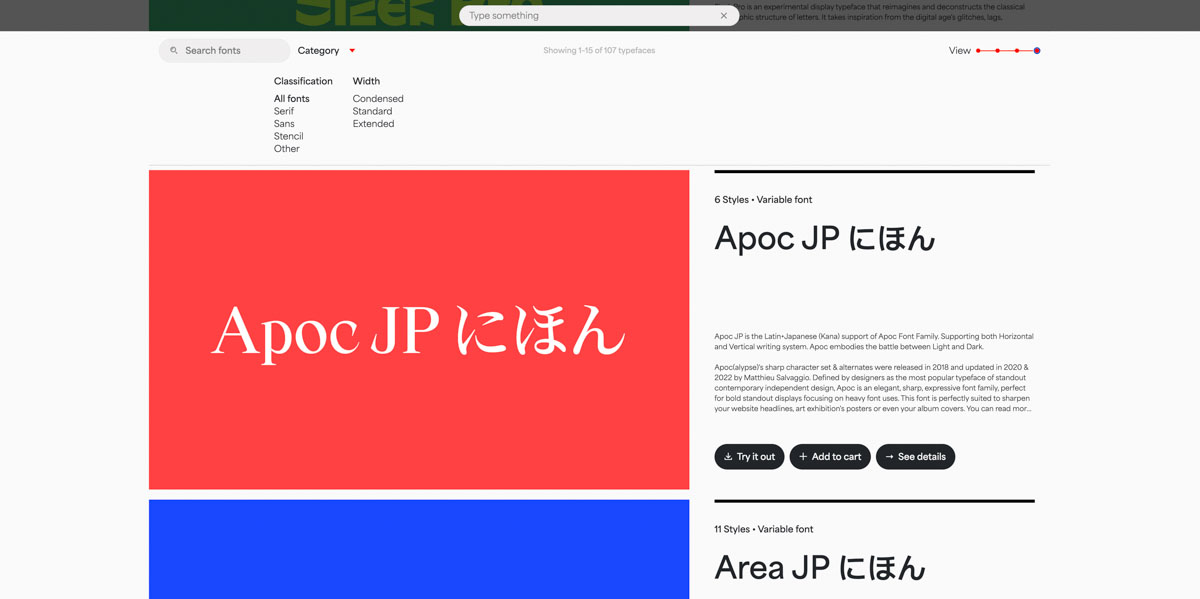The height and width of the screenshot is (599, 1200).
Task: Select the Stencil classification filter
Action: tap(288, 136)
